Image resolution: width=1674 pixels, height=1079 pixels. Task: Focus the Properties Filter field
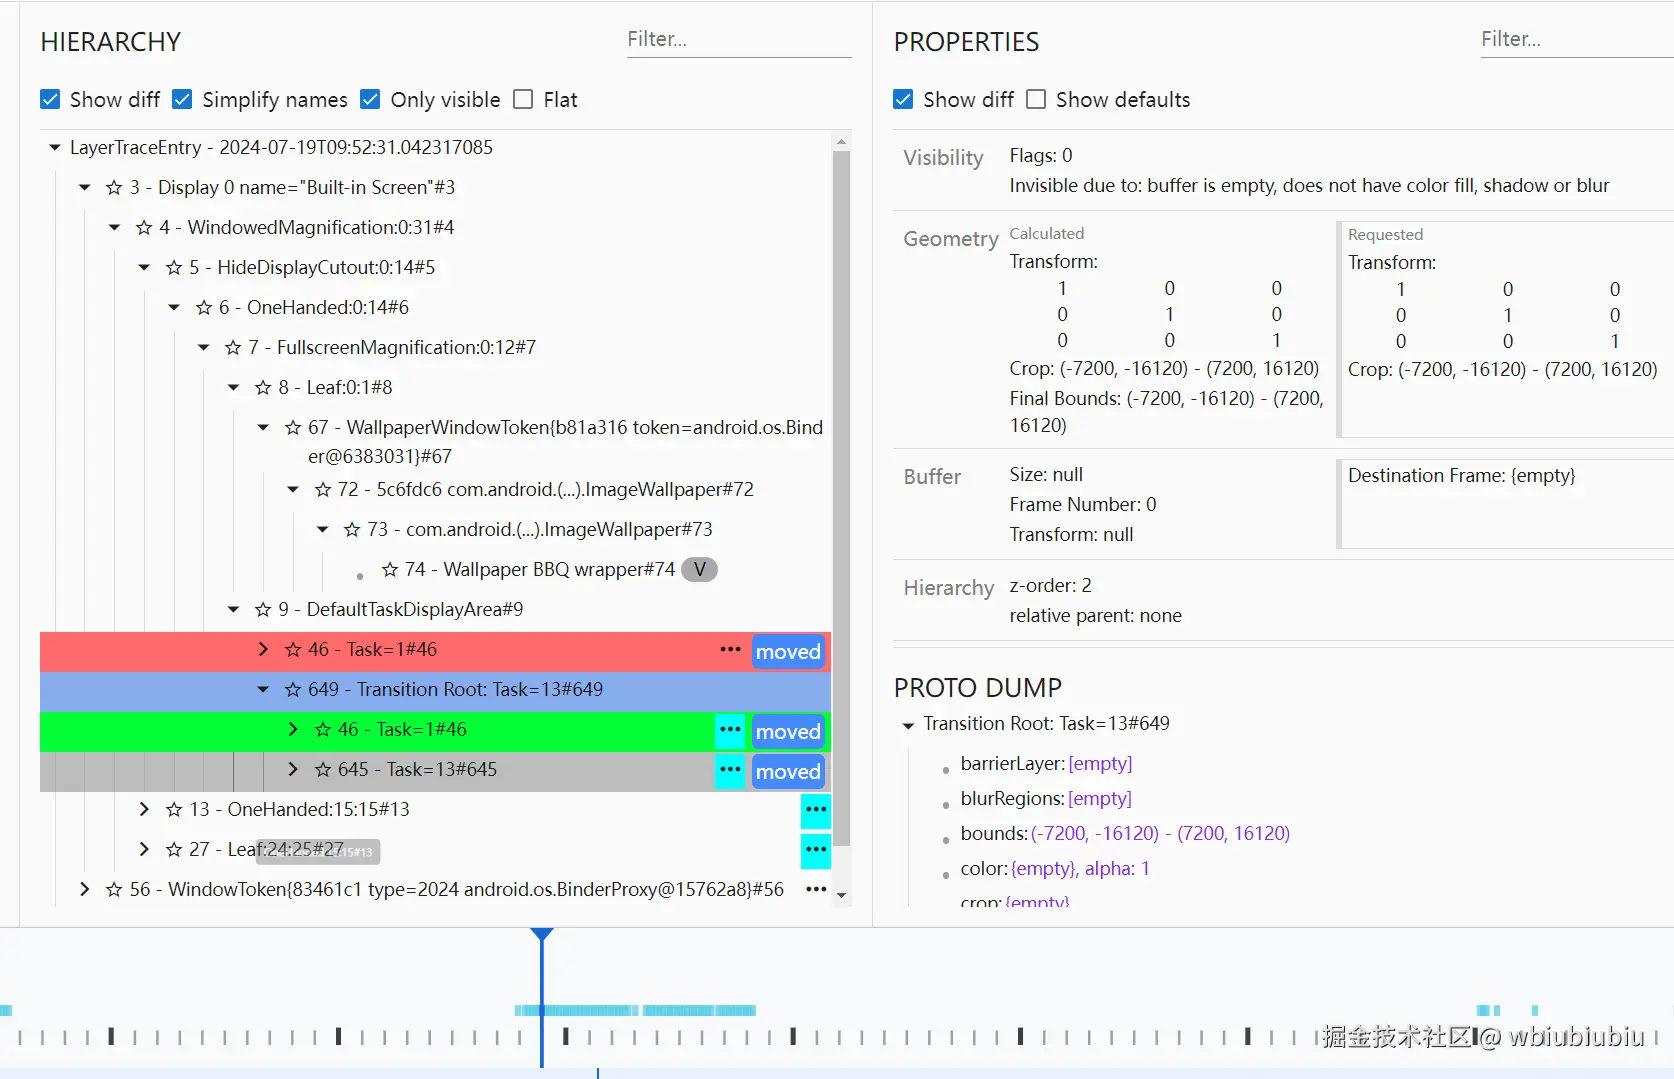(1577, 40)
